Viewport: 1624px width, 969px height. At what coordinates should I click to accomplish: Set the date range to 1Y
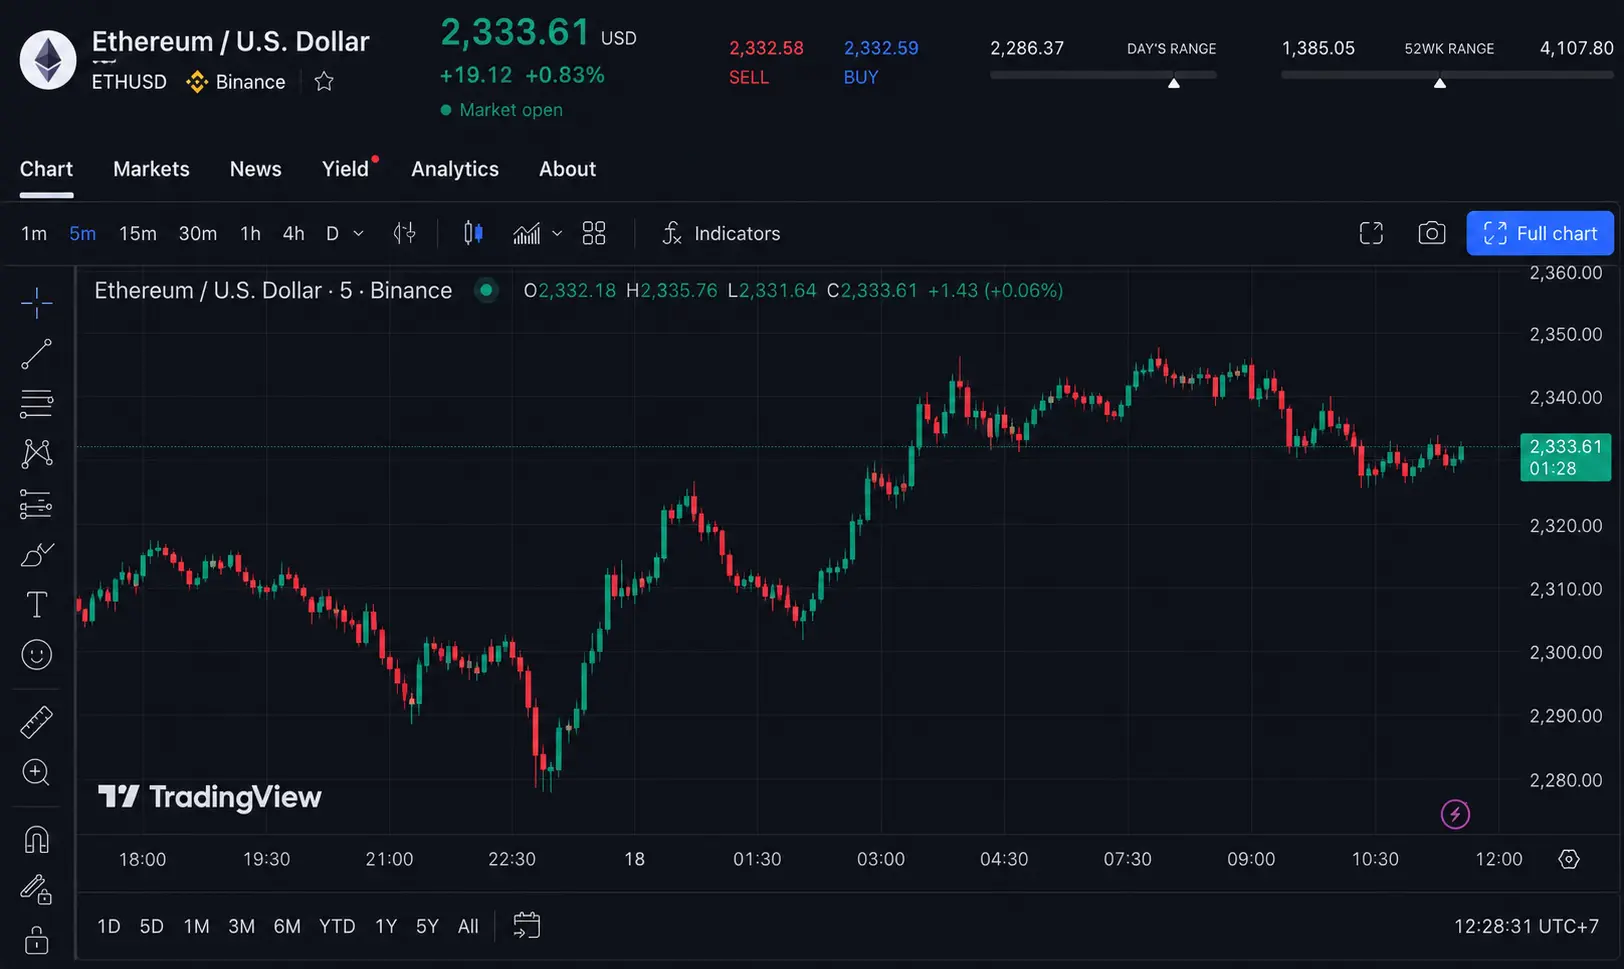pos(386,926)
